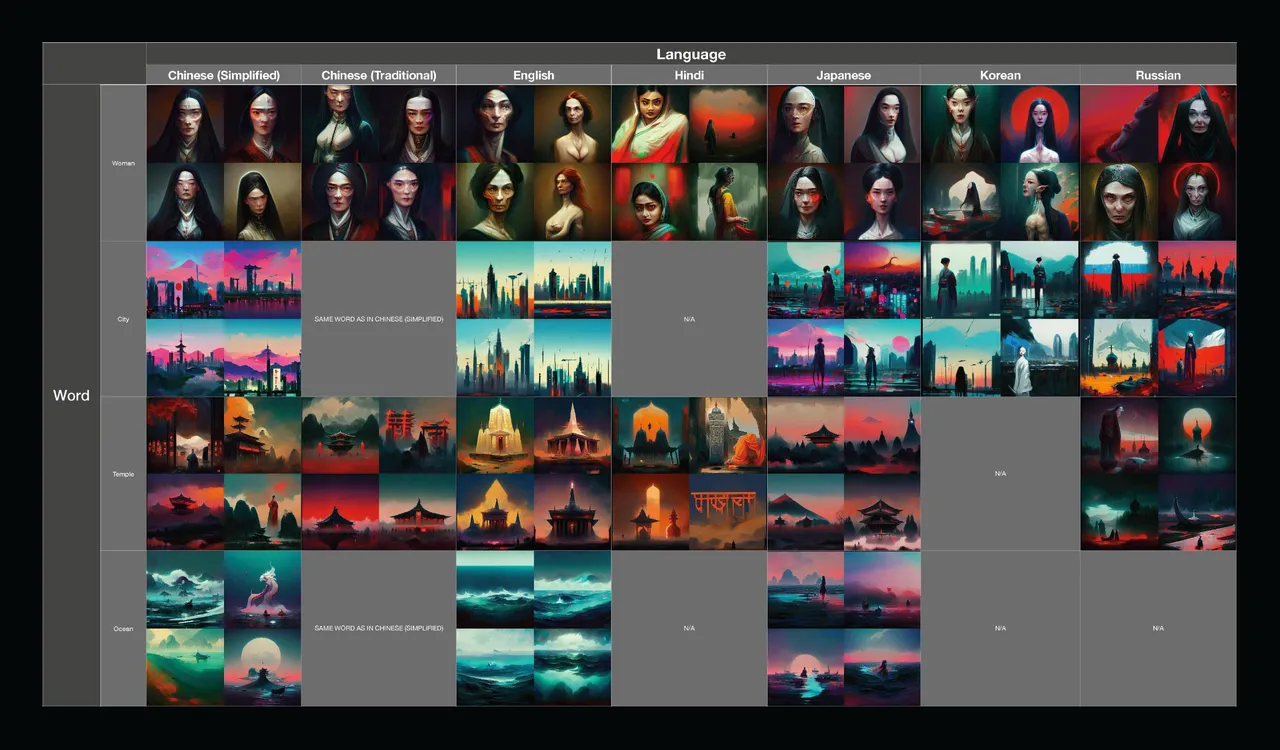The image size is (1280, 750).
Task: Open Japanese City image with pink mountain
Action: tap(806, 358)
